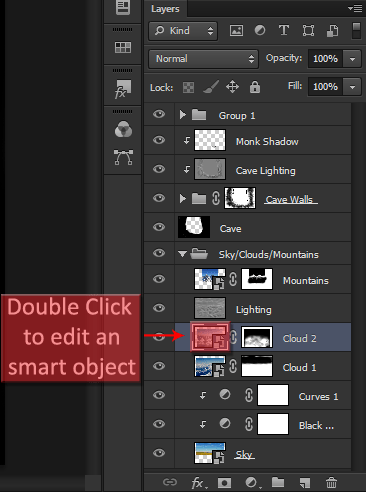Toggle visibility of Lighting layer
This screenshot has height=492, width=366.
click(159, 308)
